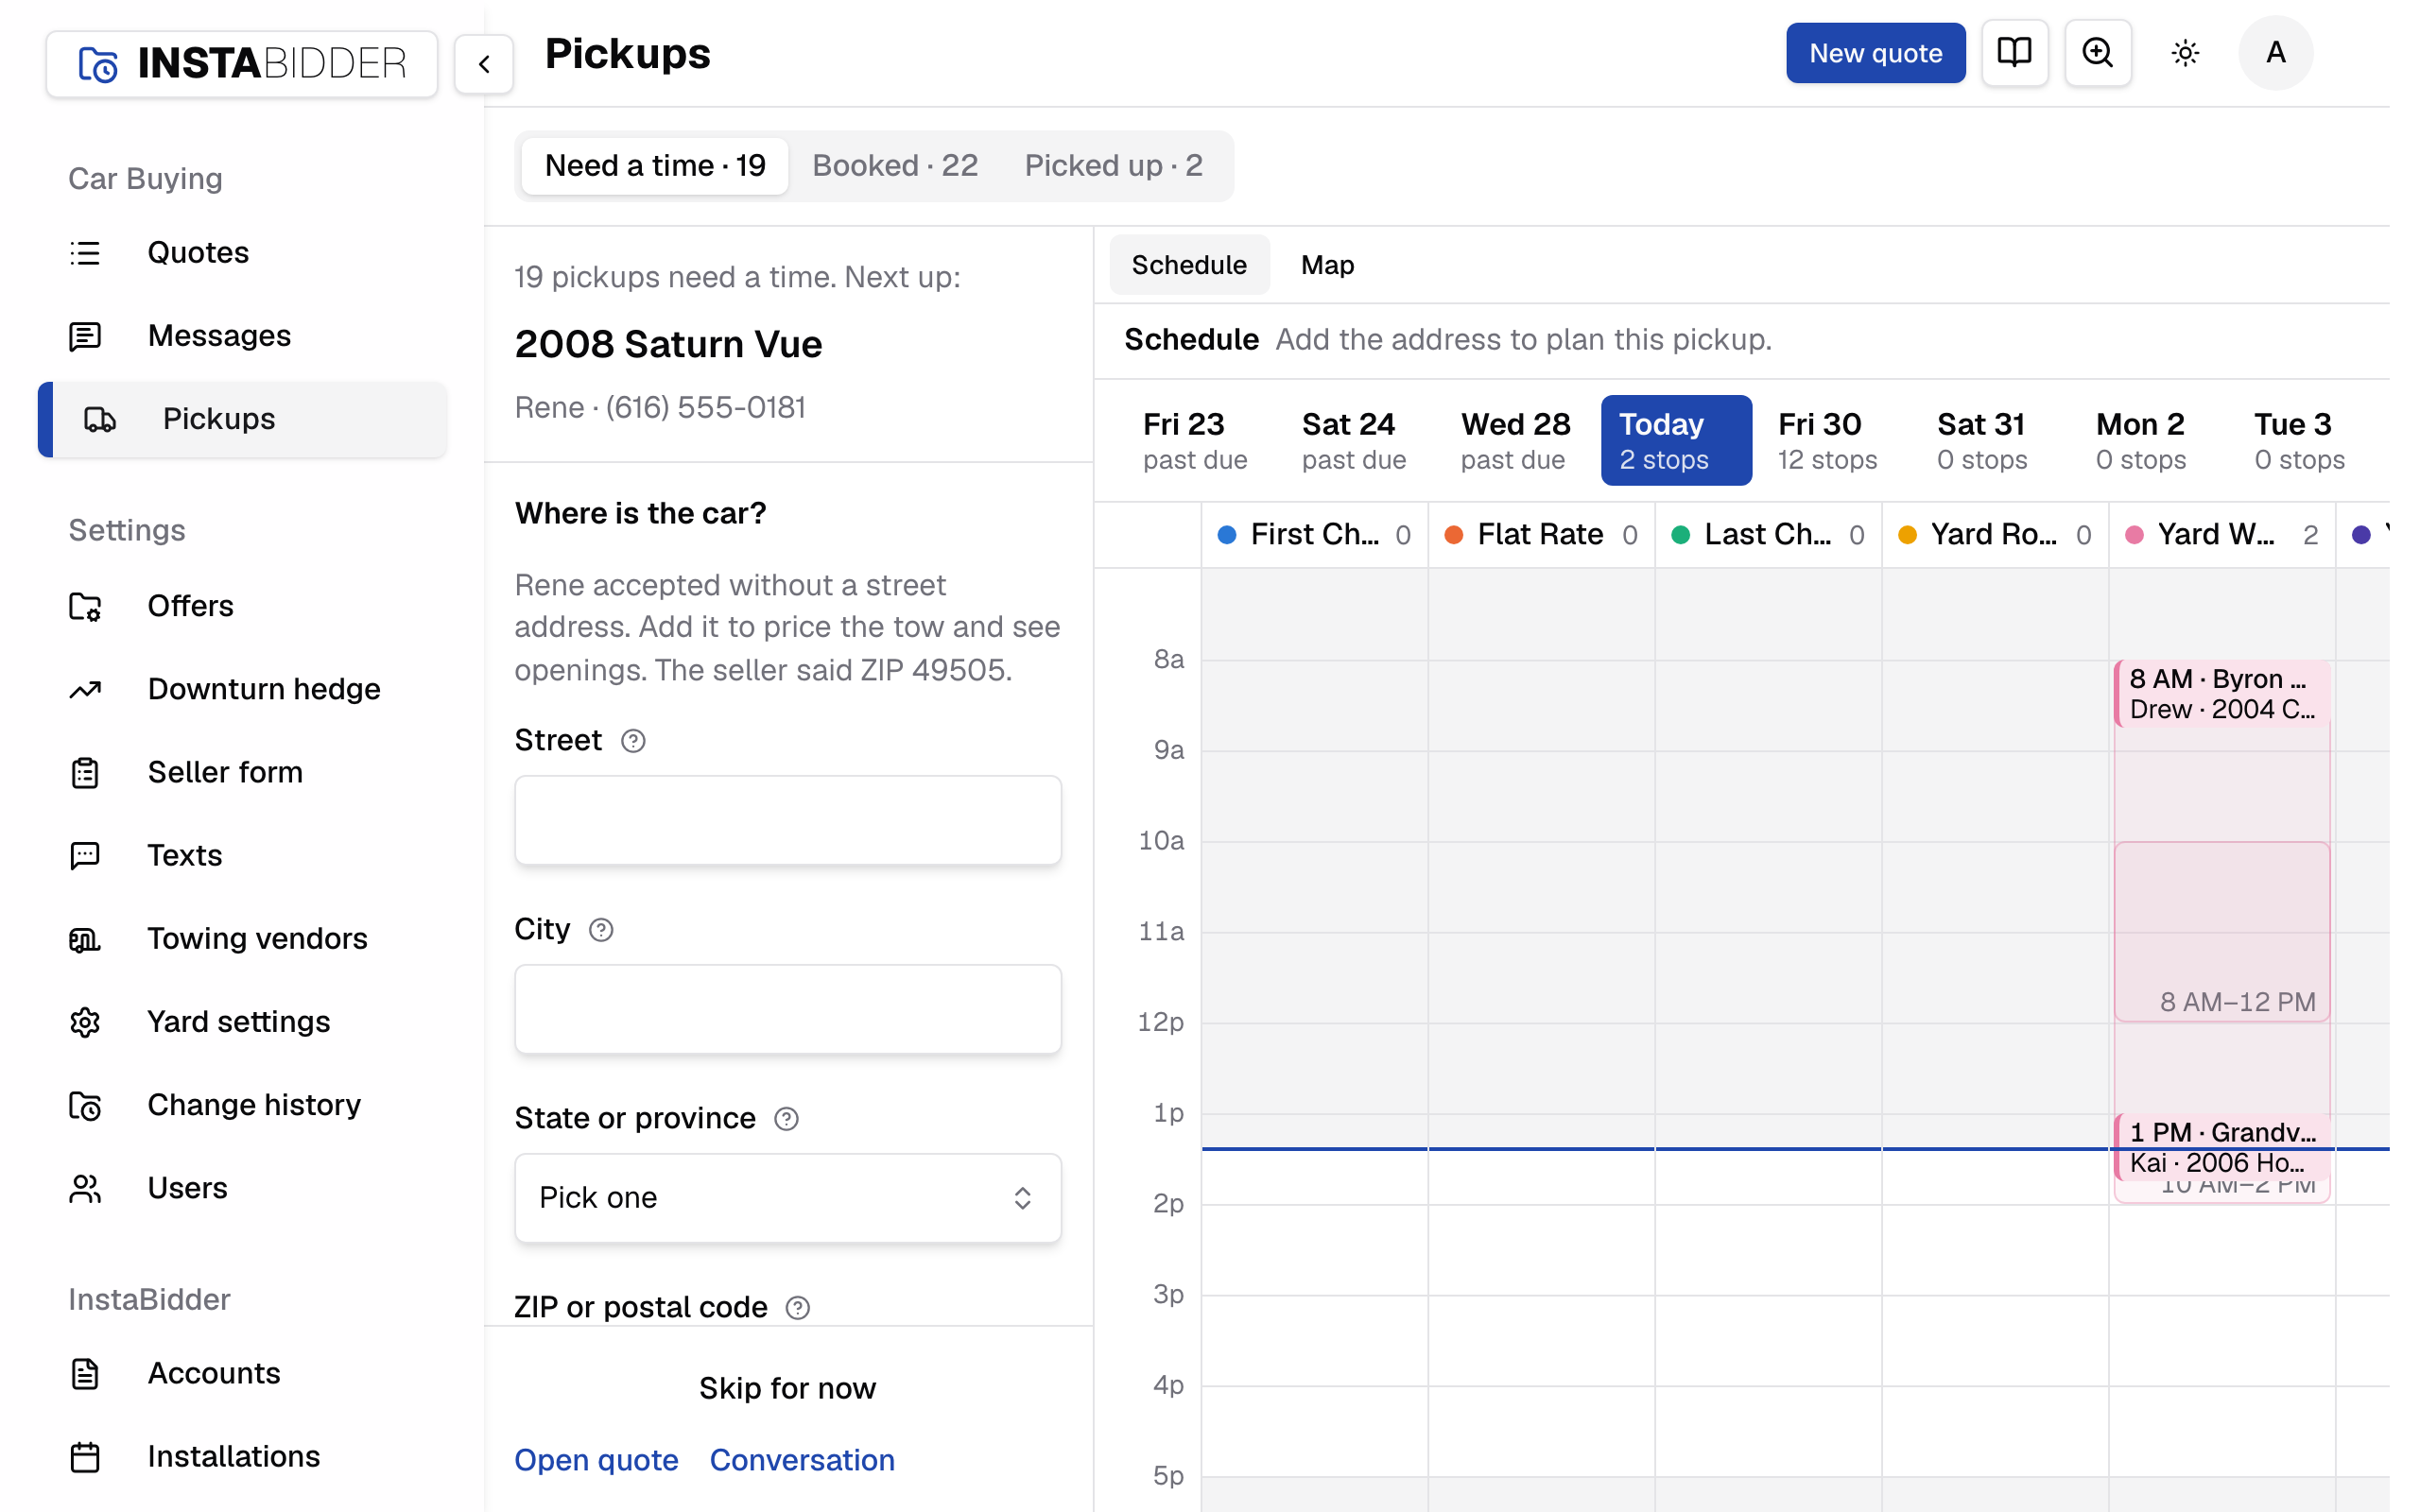The width and height of the screenshot is (2420, 1512).
Task: Click the City help question icon
Action: 601,930
